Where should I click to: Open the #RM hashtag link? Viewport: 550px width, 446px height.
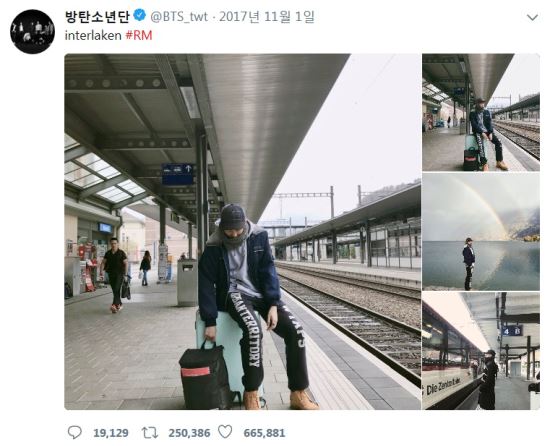[x=139, y=35]
